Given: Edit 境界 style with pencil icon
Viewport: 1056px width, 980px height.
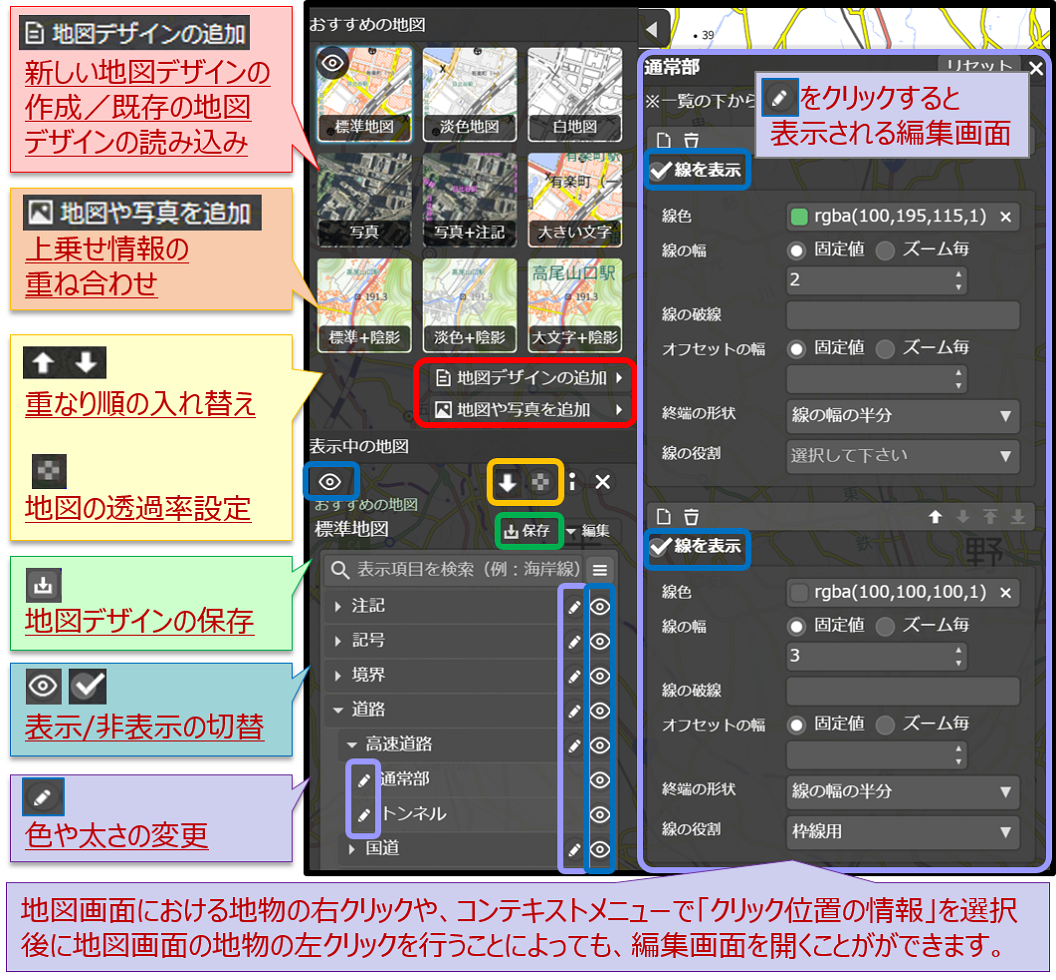Looking at the screenshot, I should [x=574, y=676].
